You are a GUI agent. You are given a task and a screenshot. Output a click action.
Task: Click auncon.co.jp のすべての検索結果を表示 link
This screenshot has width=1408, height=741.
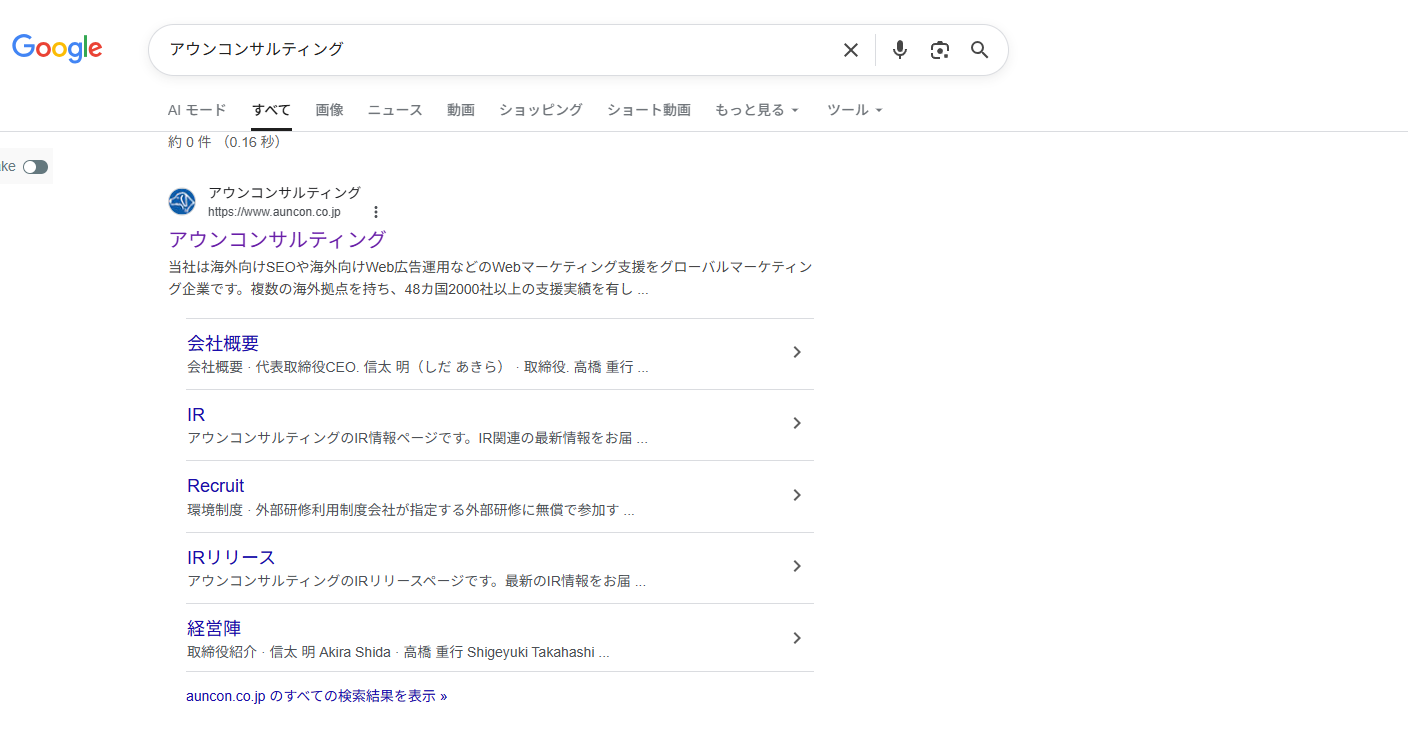pos(316,696)
